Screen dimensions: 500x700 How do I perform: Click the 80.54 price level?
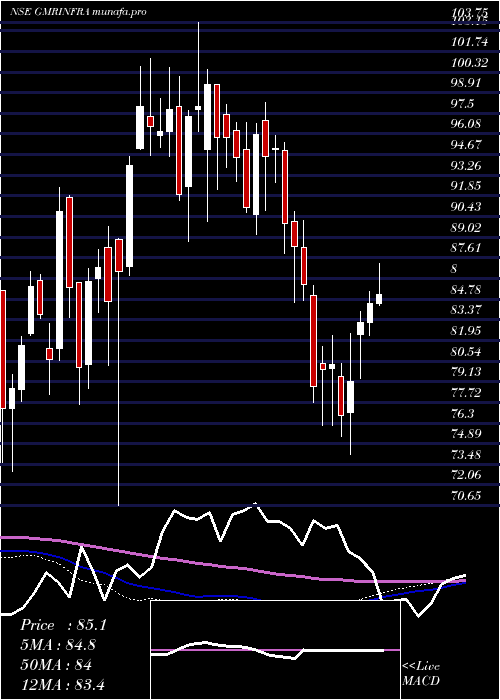click(466, 352)
